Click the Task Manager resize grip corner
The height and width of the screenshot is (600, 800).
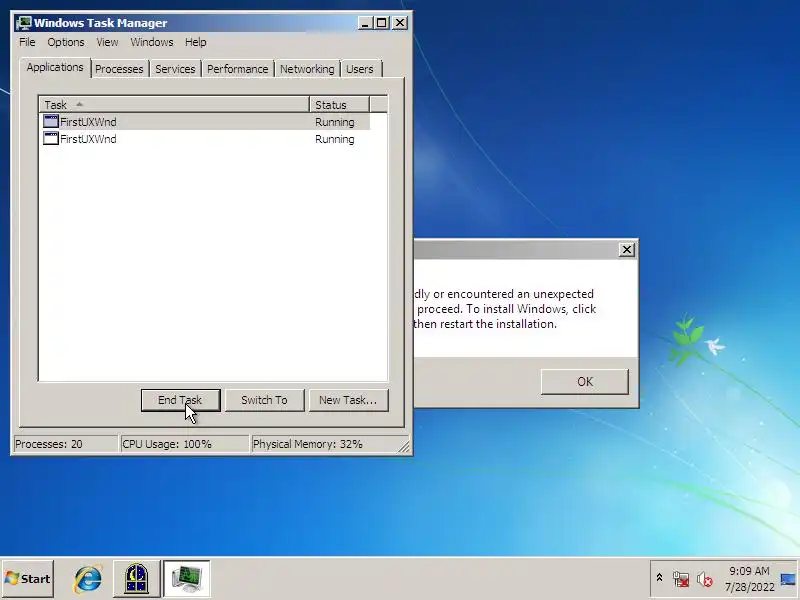pyautogui.click(x=404, y=447)
